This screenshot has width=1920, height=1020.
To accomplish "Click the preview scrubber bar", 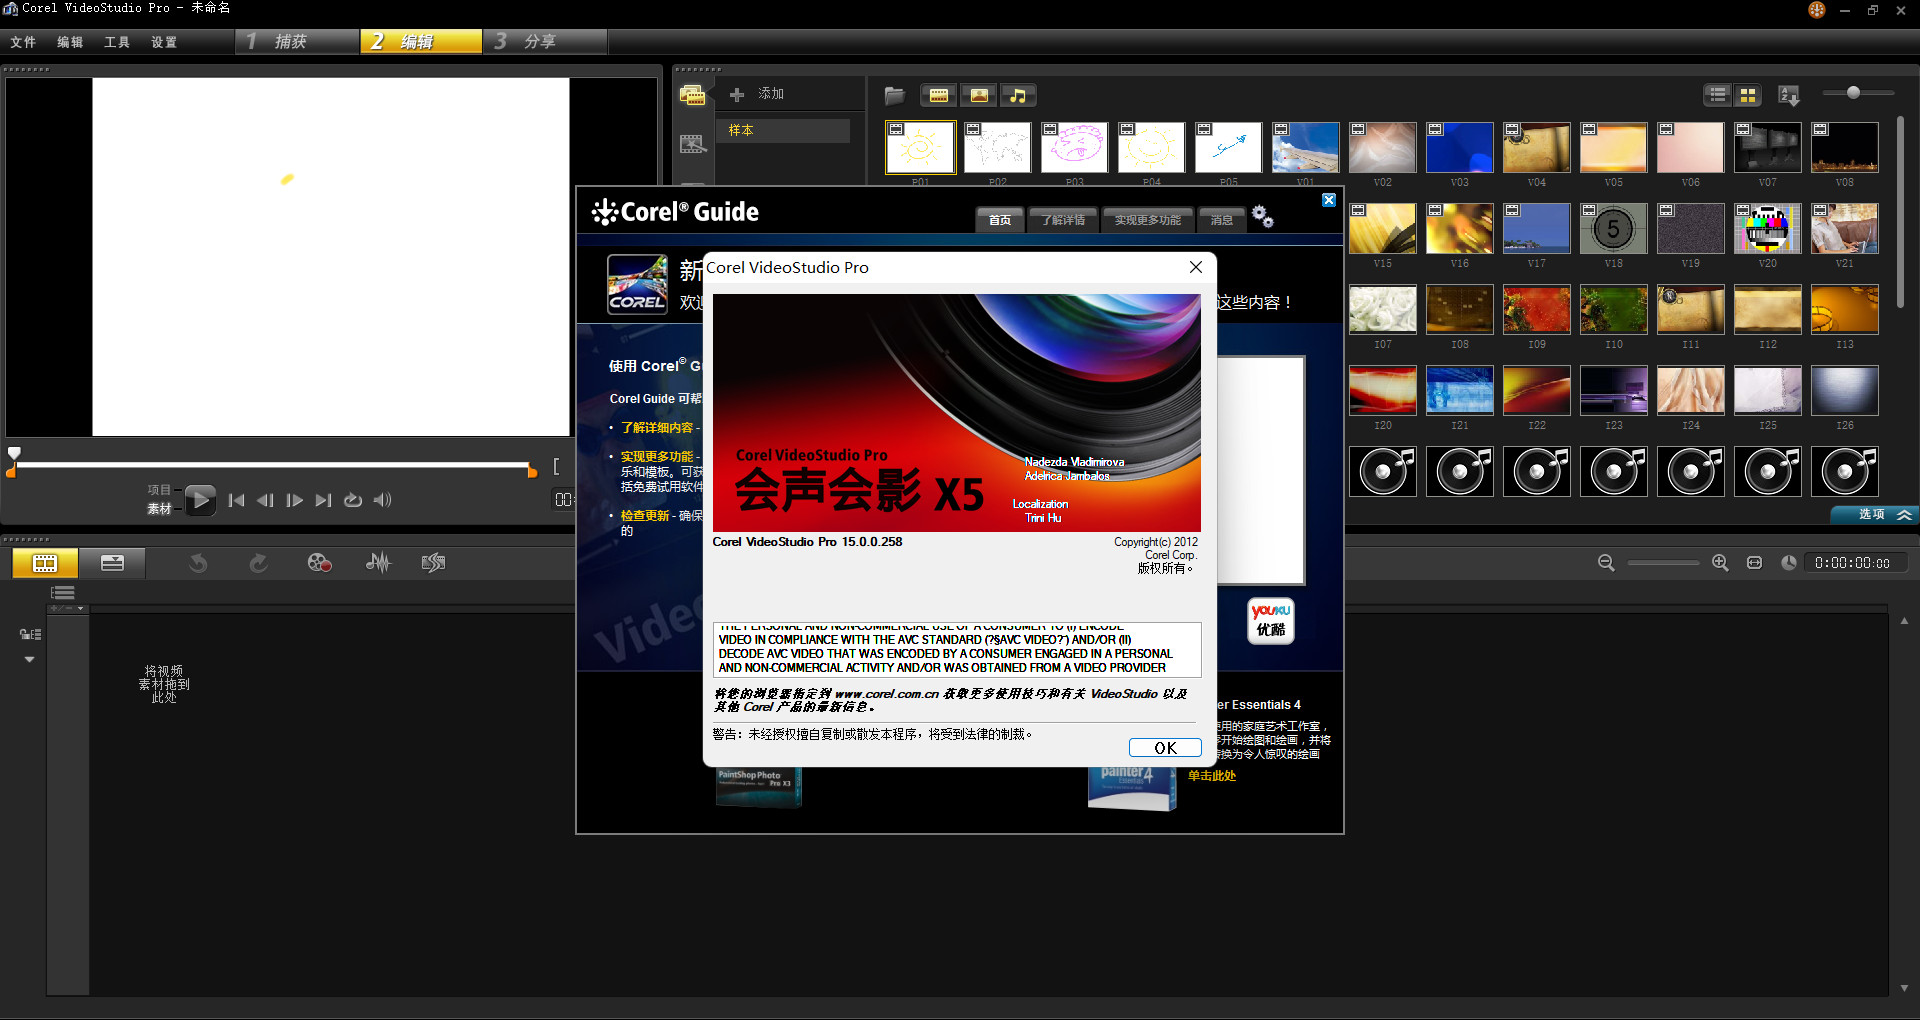I will 273,465.
